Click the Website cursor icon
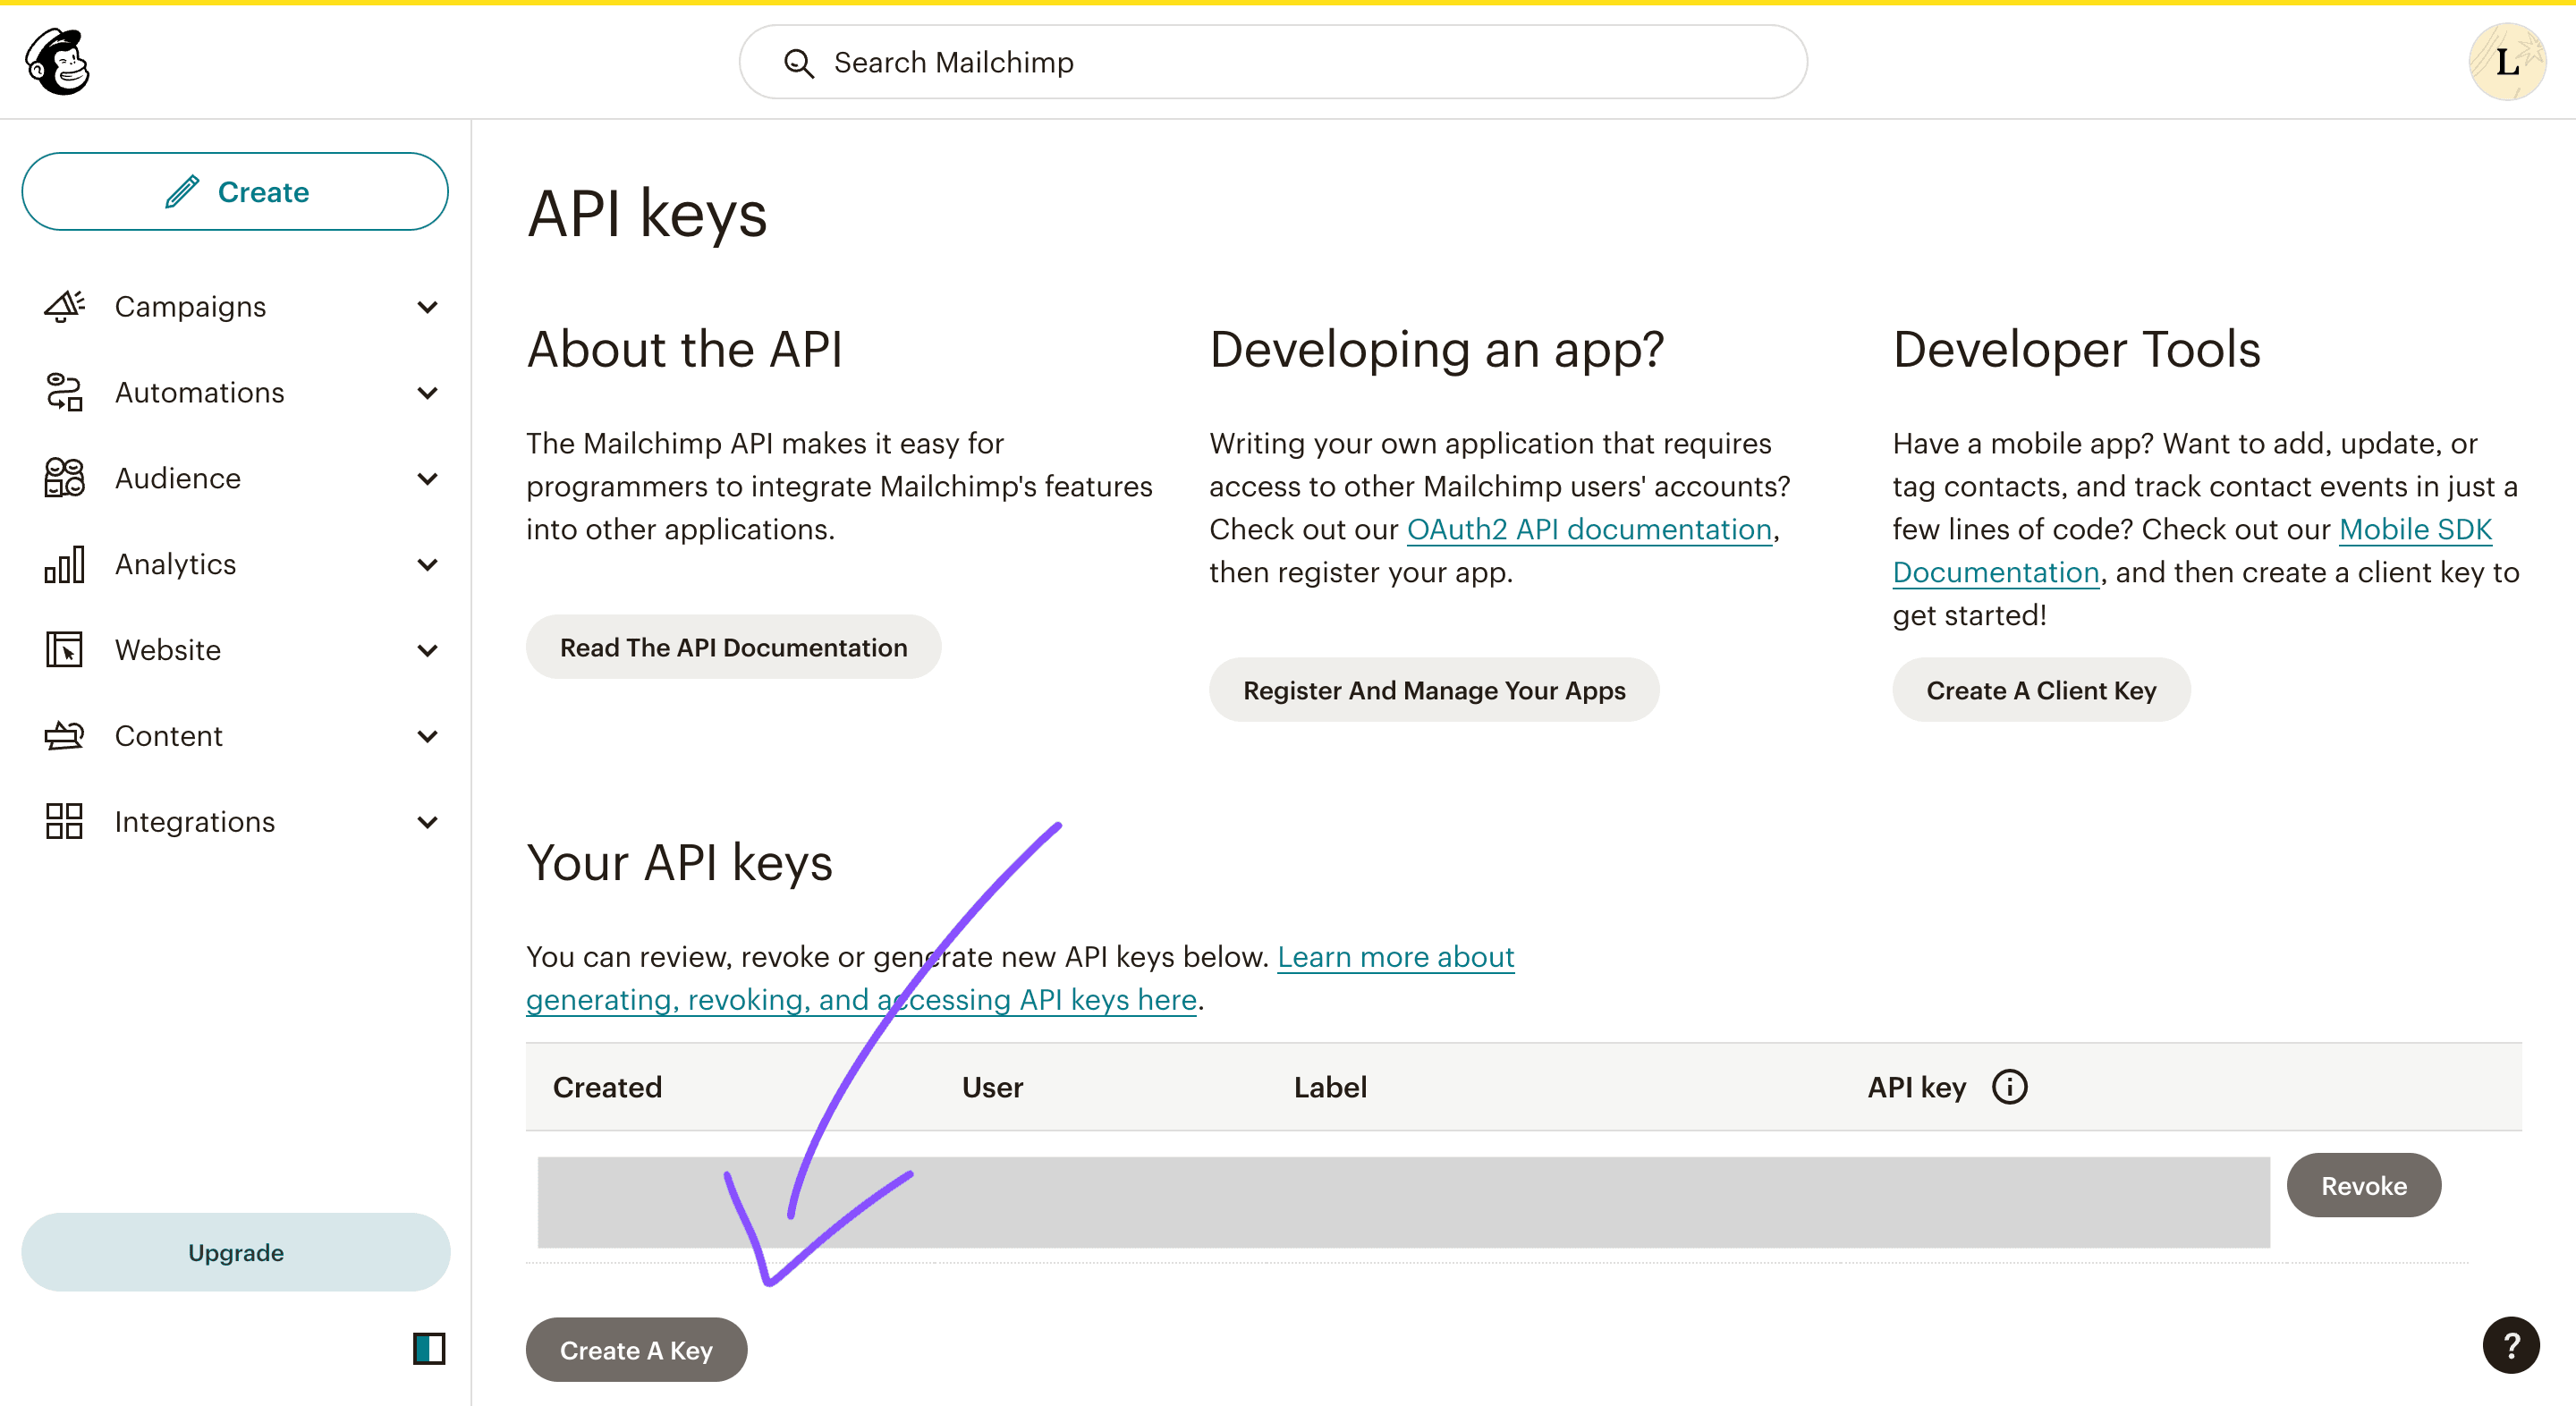The width and height of the screenshot is (2576, 1406). tap(65, 650)
